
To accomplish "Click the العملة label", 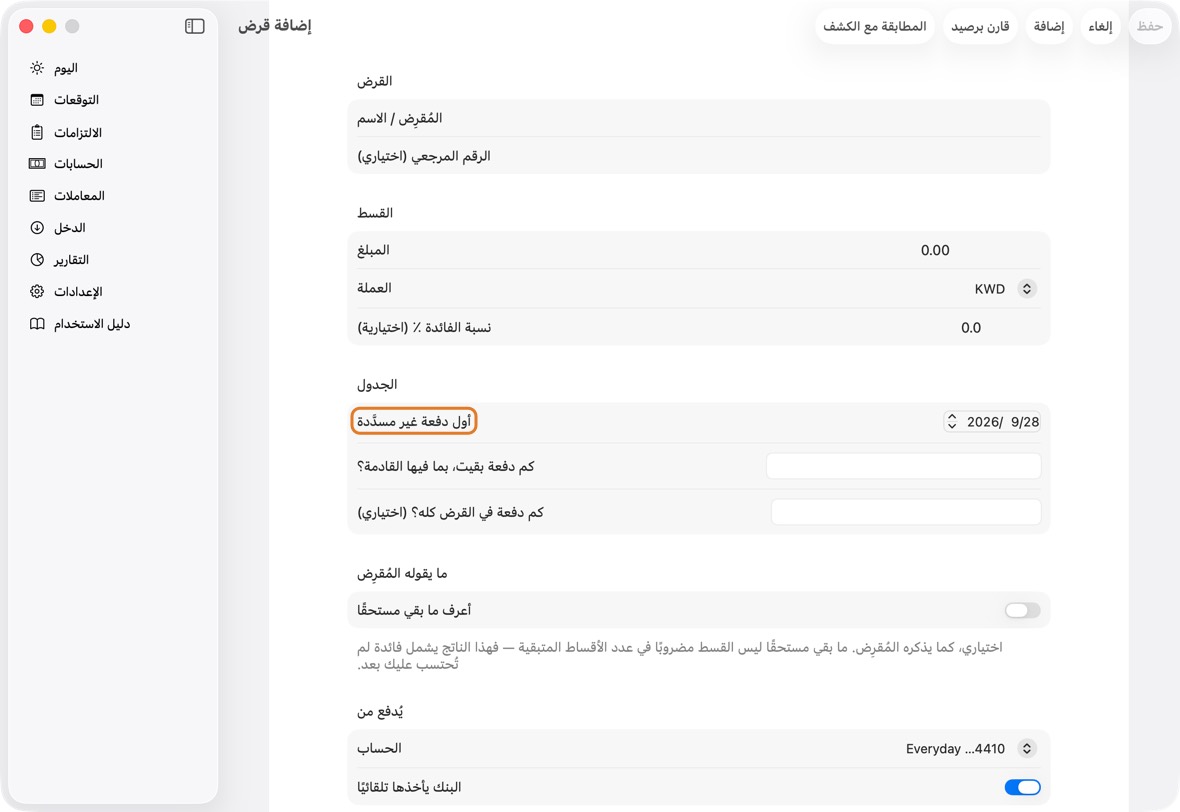I will 374,288.
